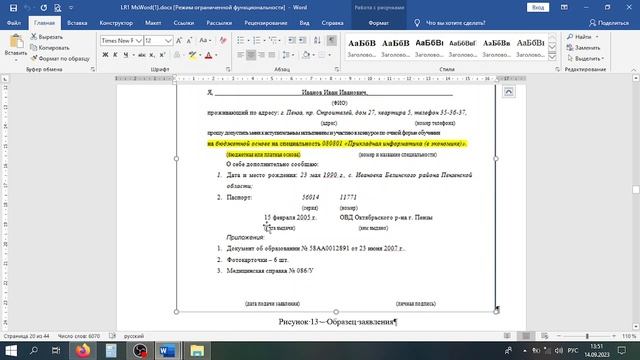Open ribbon display options icon

(564, 8)
